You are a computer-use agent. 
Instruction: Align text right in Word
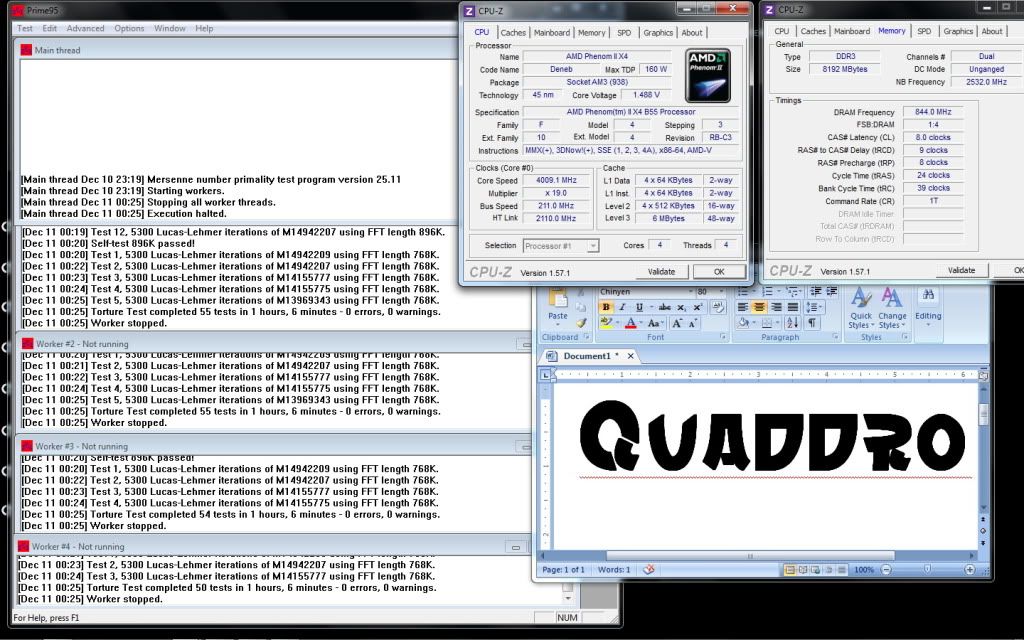pos(776,307)
